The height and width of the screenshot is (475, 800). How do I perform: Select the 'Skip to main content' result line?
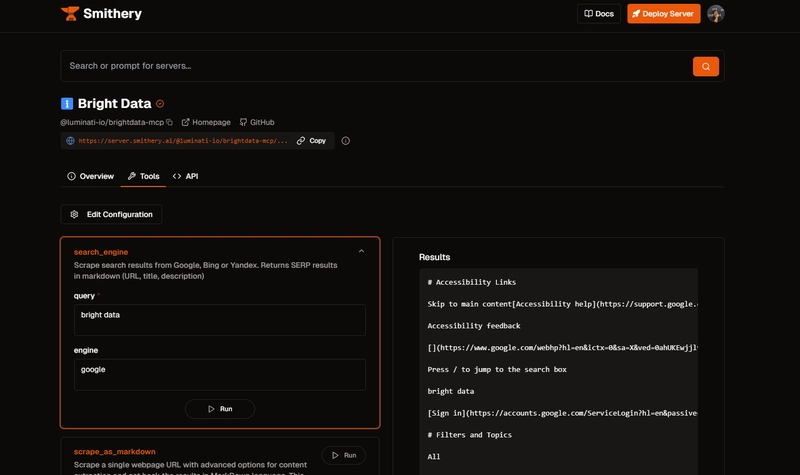[x=562, y=304]
